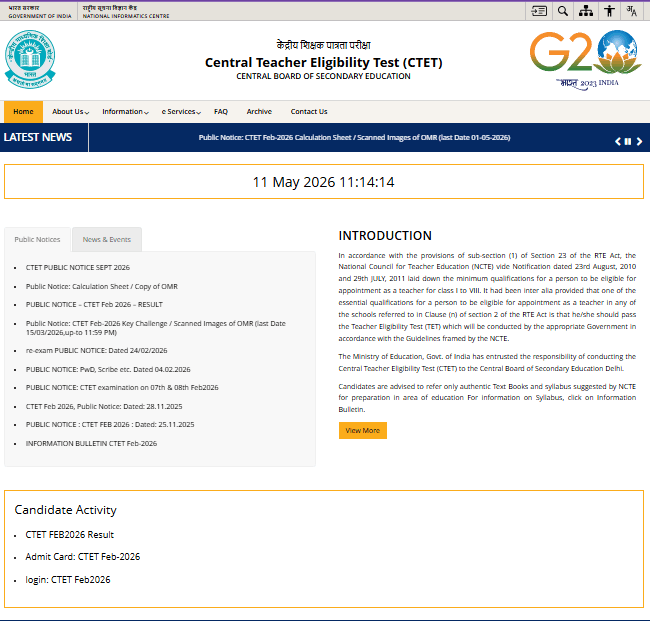Open INFORMATION BULLETIN CTET Feb-2026
Image resolution: width=650 pixels, height=621 pixels.
pos(91,444)
